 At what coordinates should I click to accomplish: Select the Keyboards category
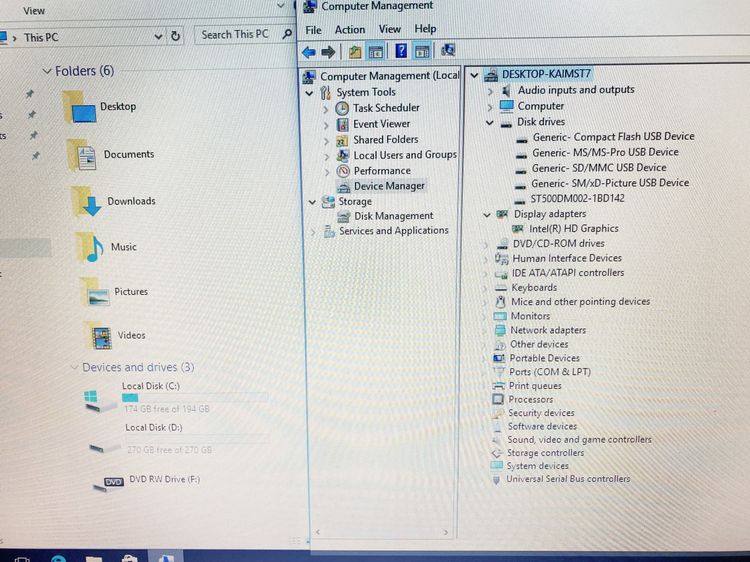coord(534,287)
